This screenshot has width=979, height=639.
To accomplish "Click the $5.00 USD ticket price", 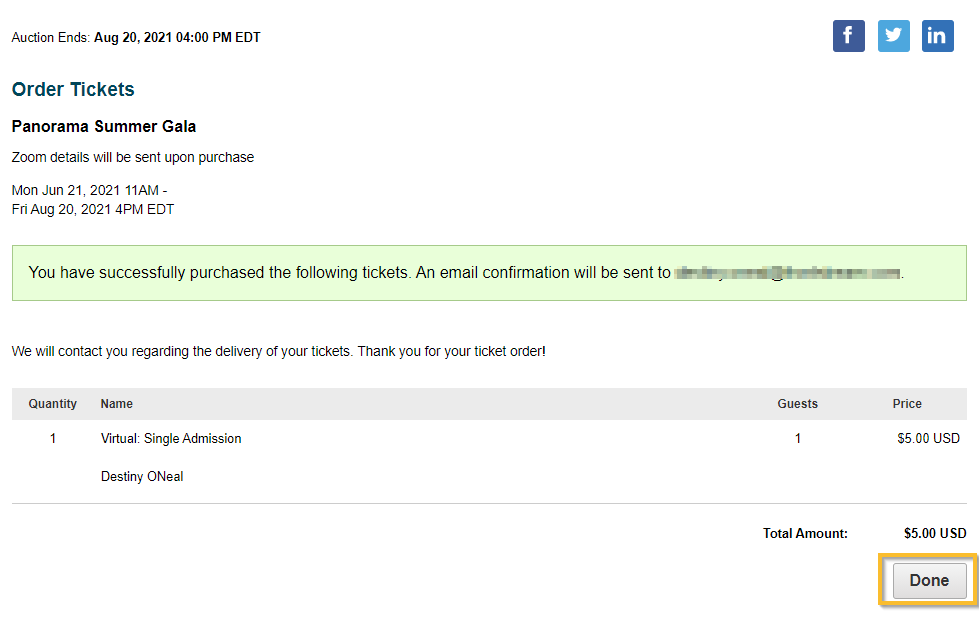I will click(x=928, y=438).
